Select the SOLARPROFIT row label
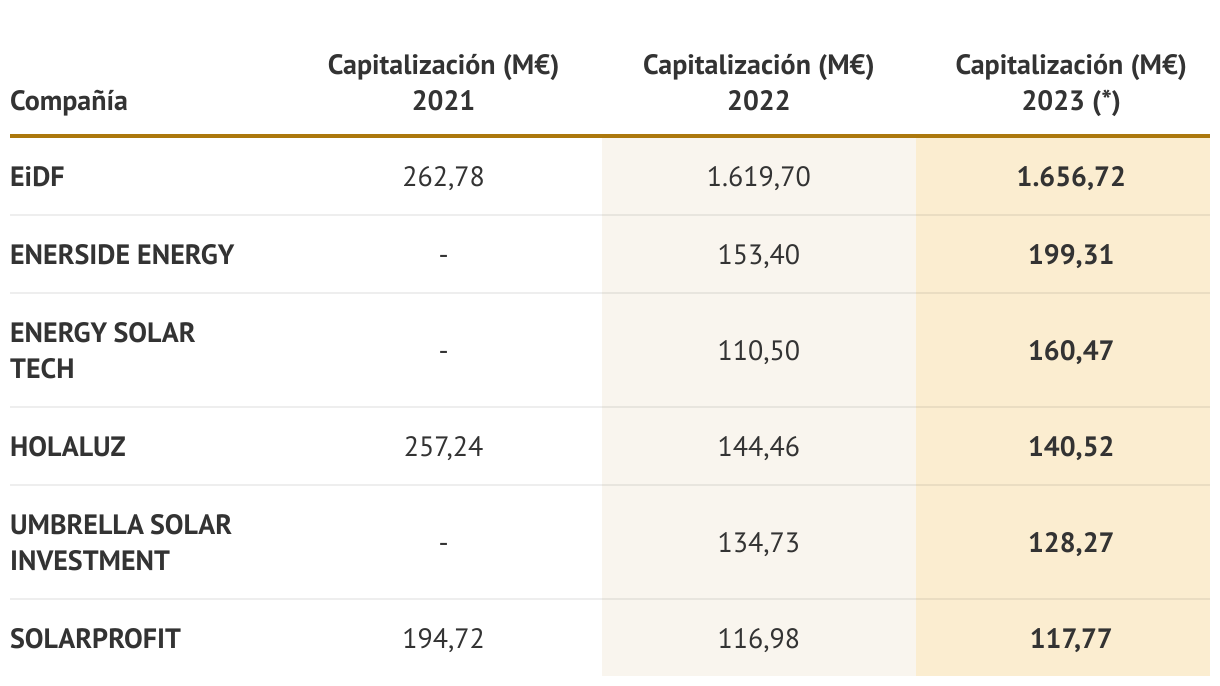The width and height of the screenshot is (1220, 686). point(95,638)
